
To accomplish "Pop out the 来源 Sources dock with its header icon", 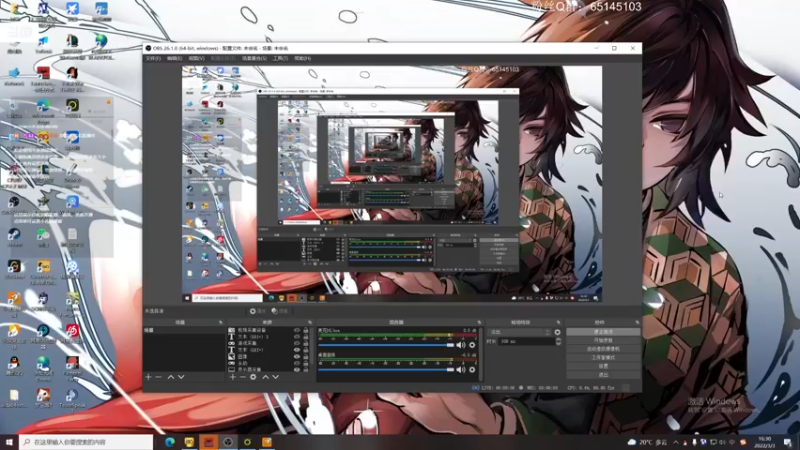I will point(310,322).
